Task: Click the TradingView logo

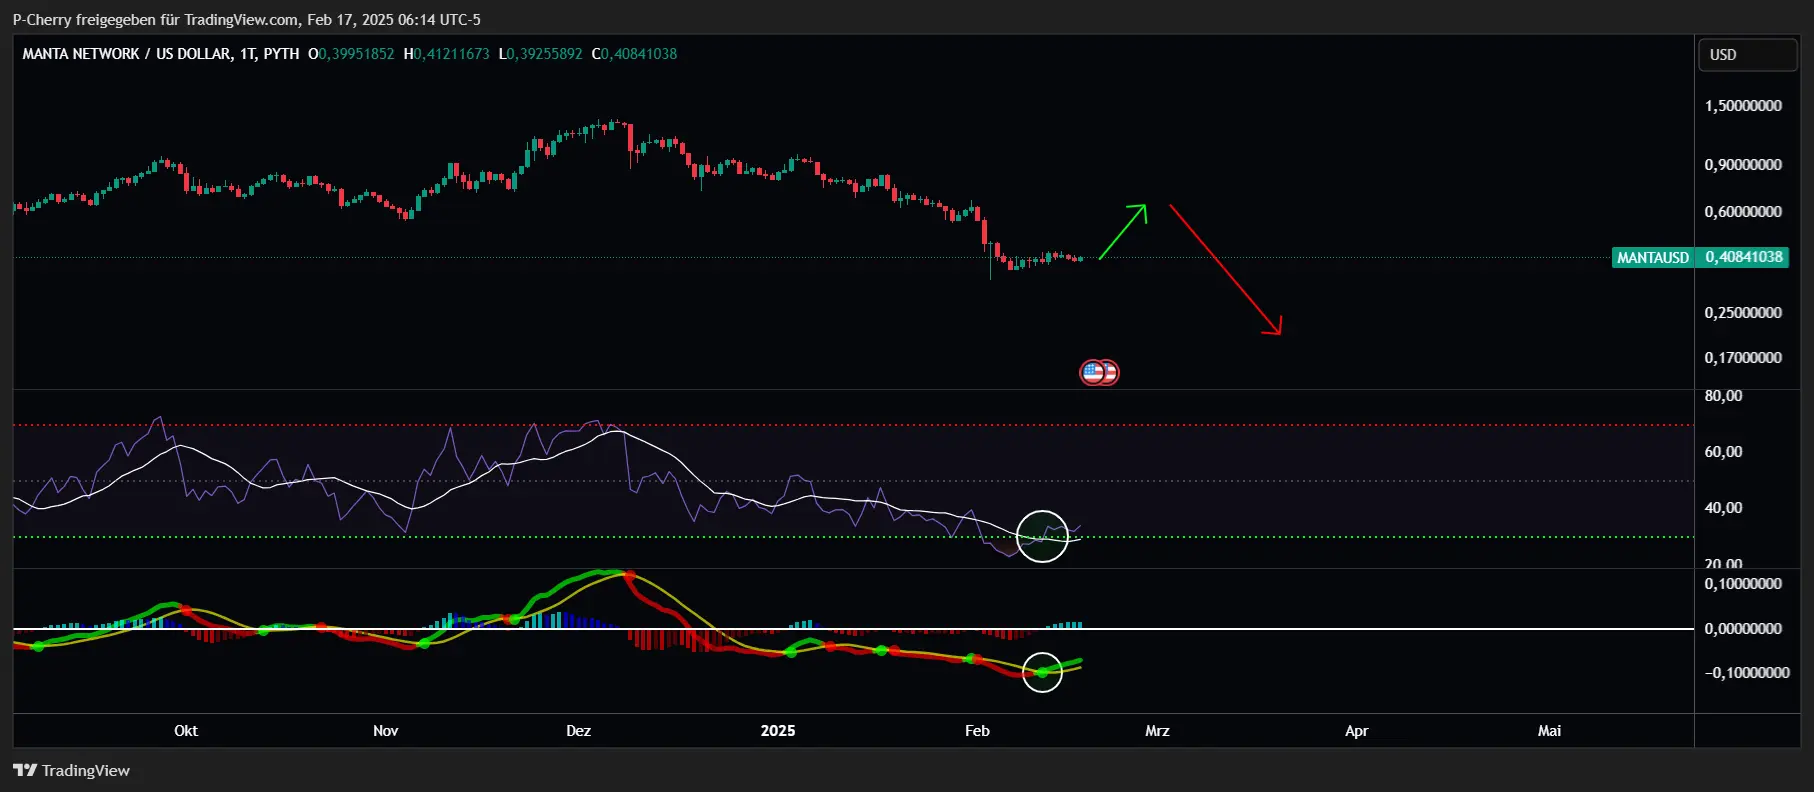Action: pos(71,770)
